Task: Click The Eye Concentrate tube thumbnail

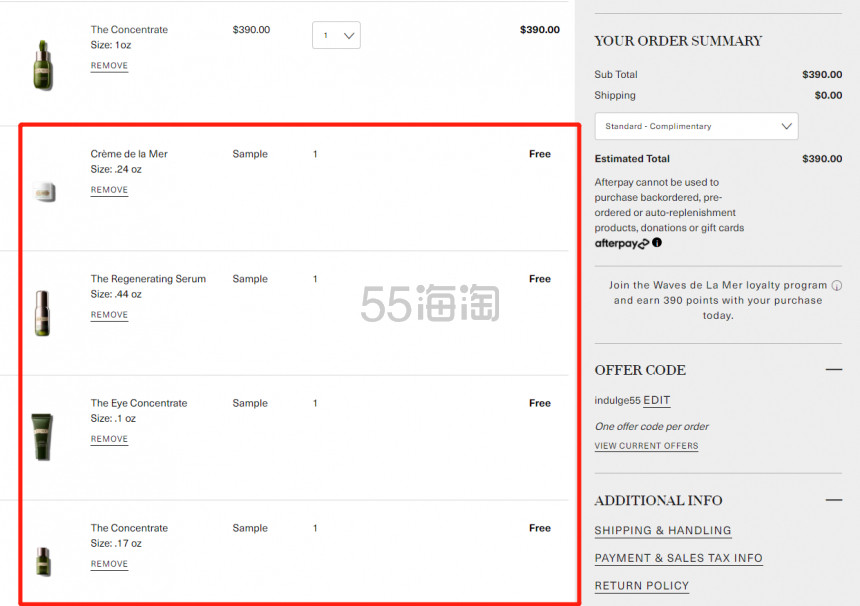Action: pos(42,437)
